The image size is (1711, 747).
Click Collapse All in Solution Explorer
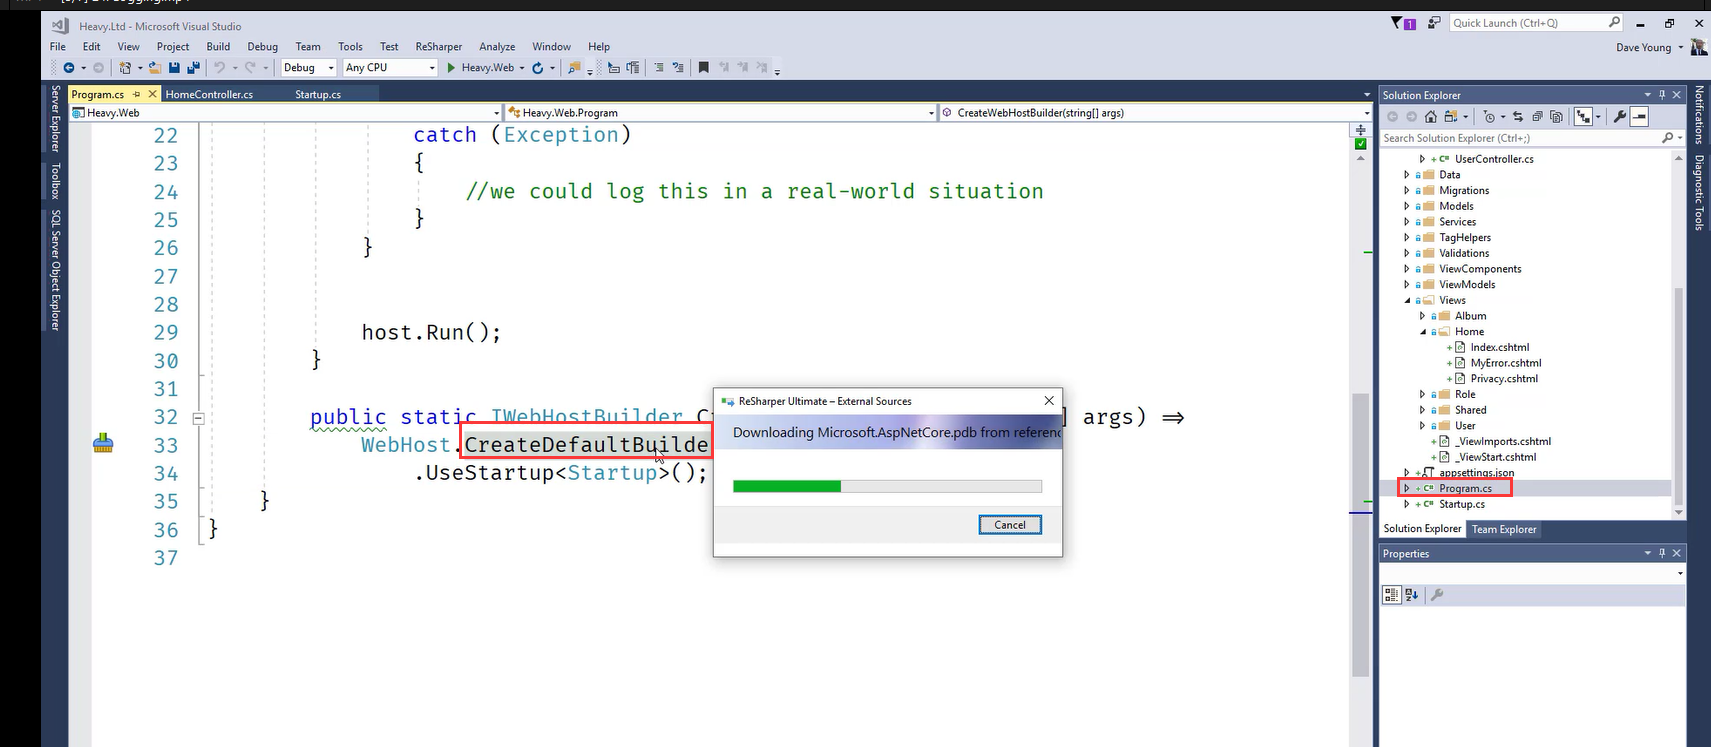pos(1537,117)
